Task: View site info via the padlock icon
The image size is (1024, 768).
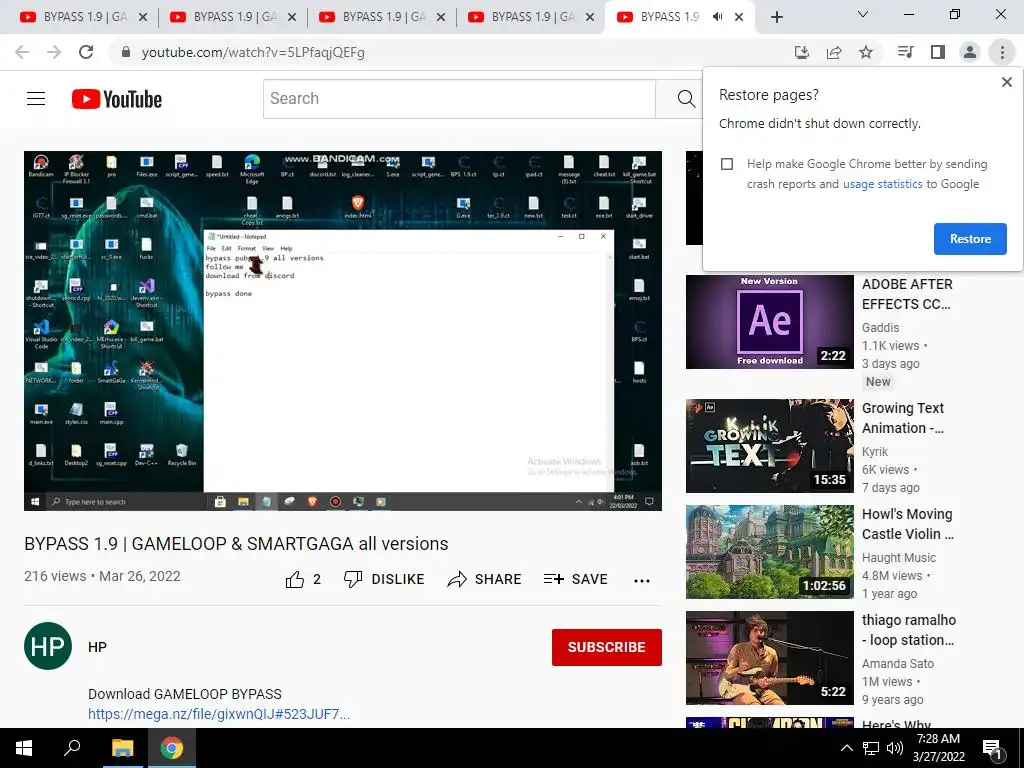Action: tap(126, 52)
